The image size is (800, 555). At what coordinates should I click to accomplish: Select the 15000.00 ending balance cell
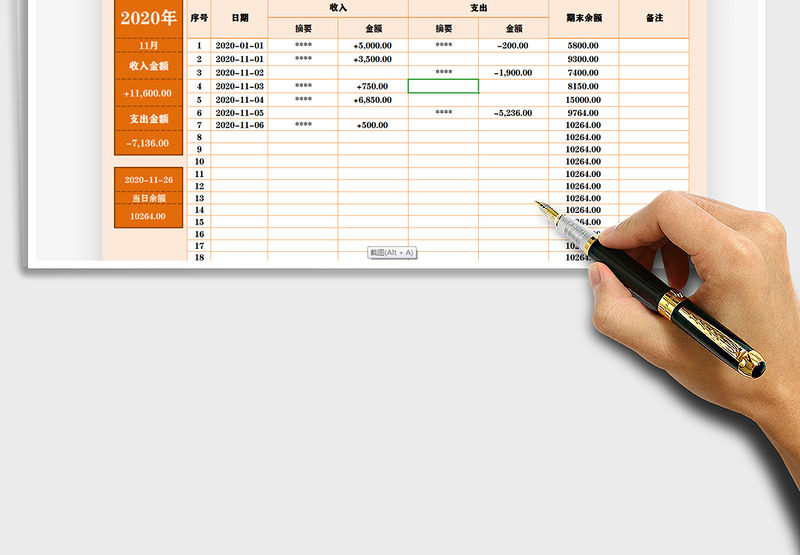coord(583,100)
